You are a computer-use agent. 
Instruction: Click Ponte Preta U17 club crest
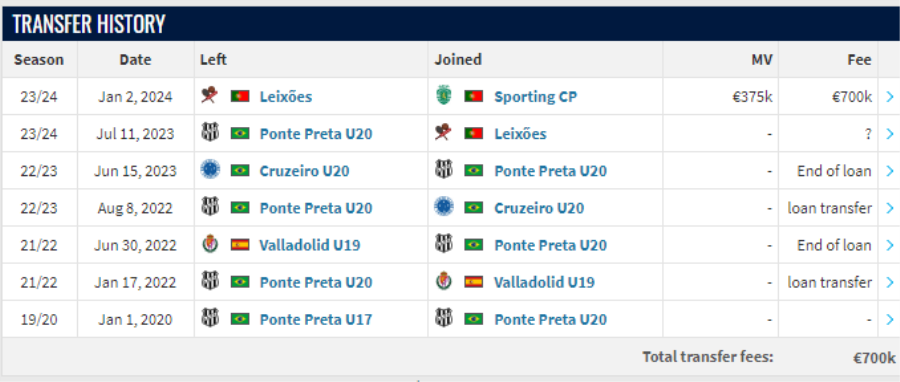tap(210, 319)
